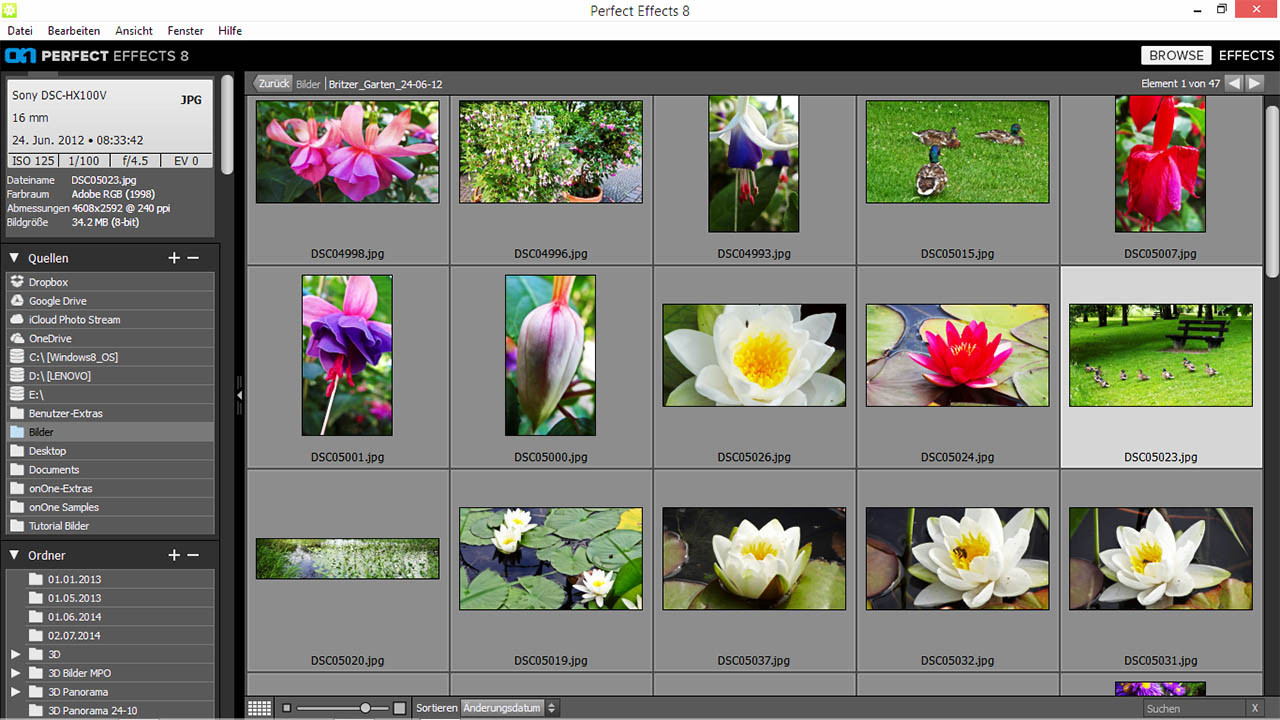Screen dimensions: 1280x720
Task: Select iCloud Photo Stream source
Action: pyautogui.click(x=74, y=320)
